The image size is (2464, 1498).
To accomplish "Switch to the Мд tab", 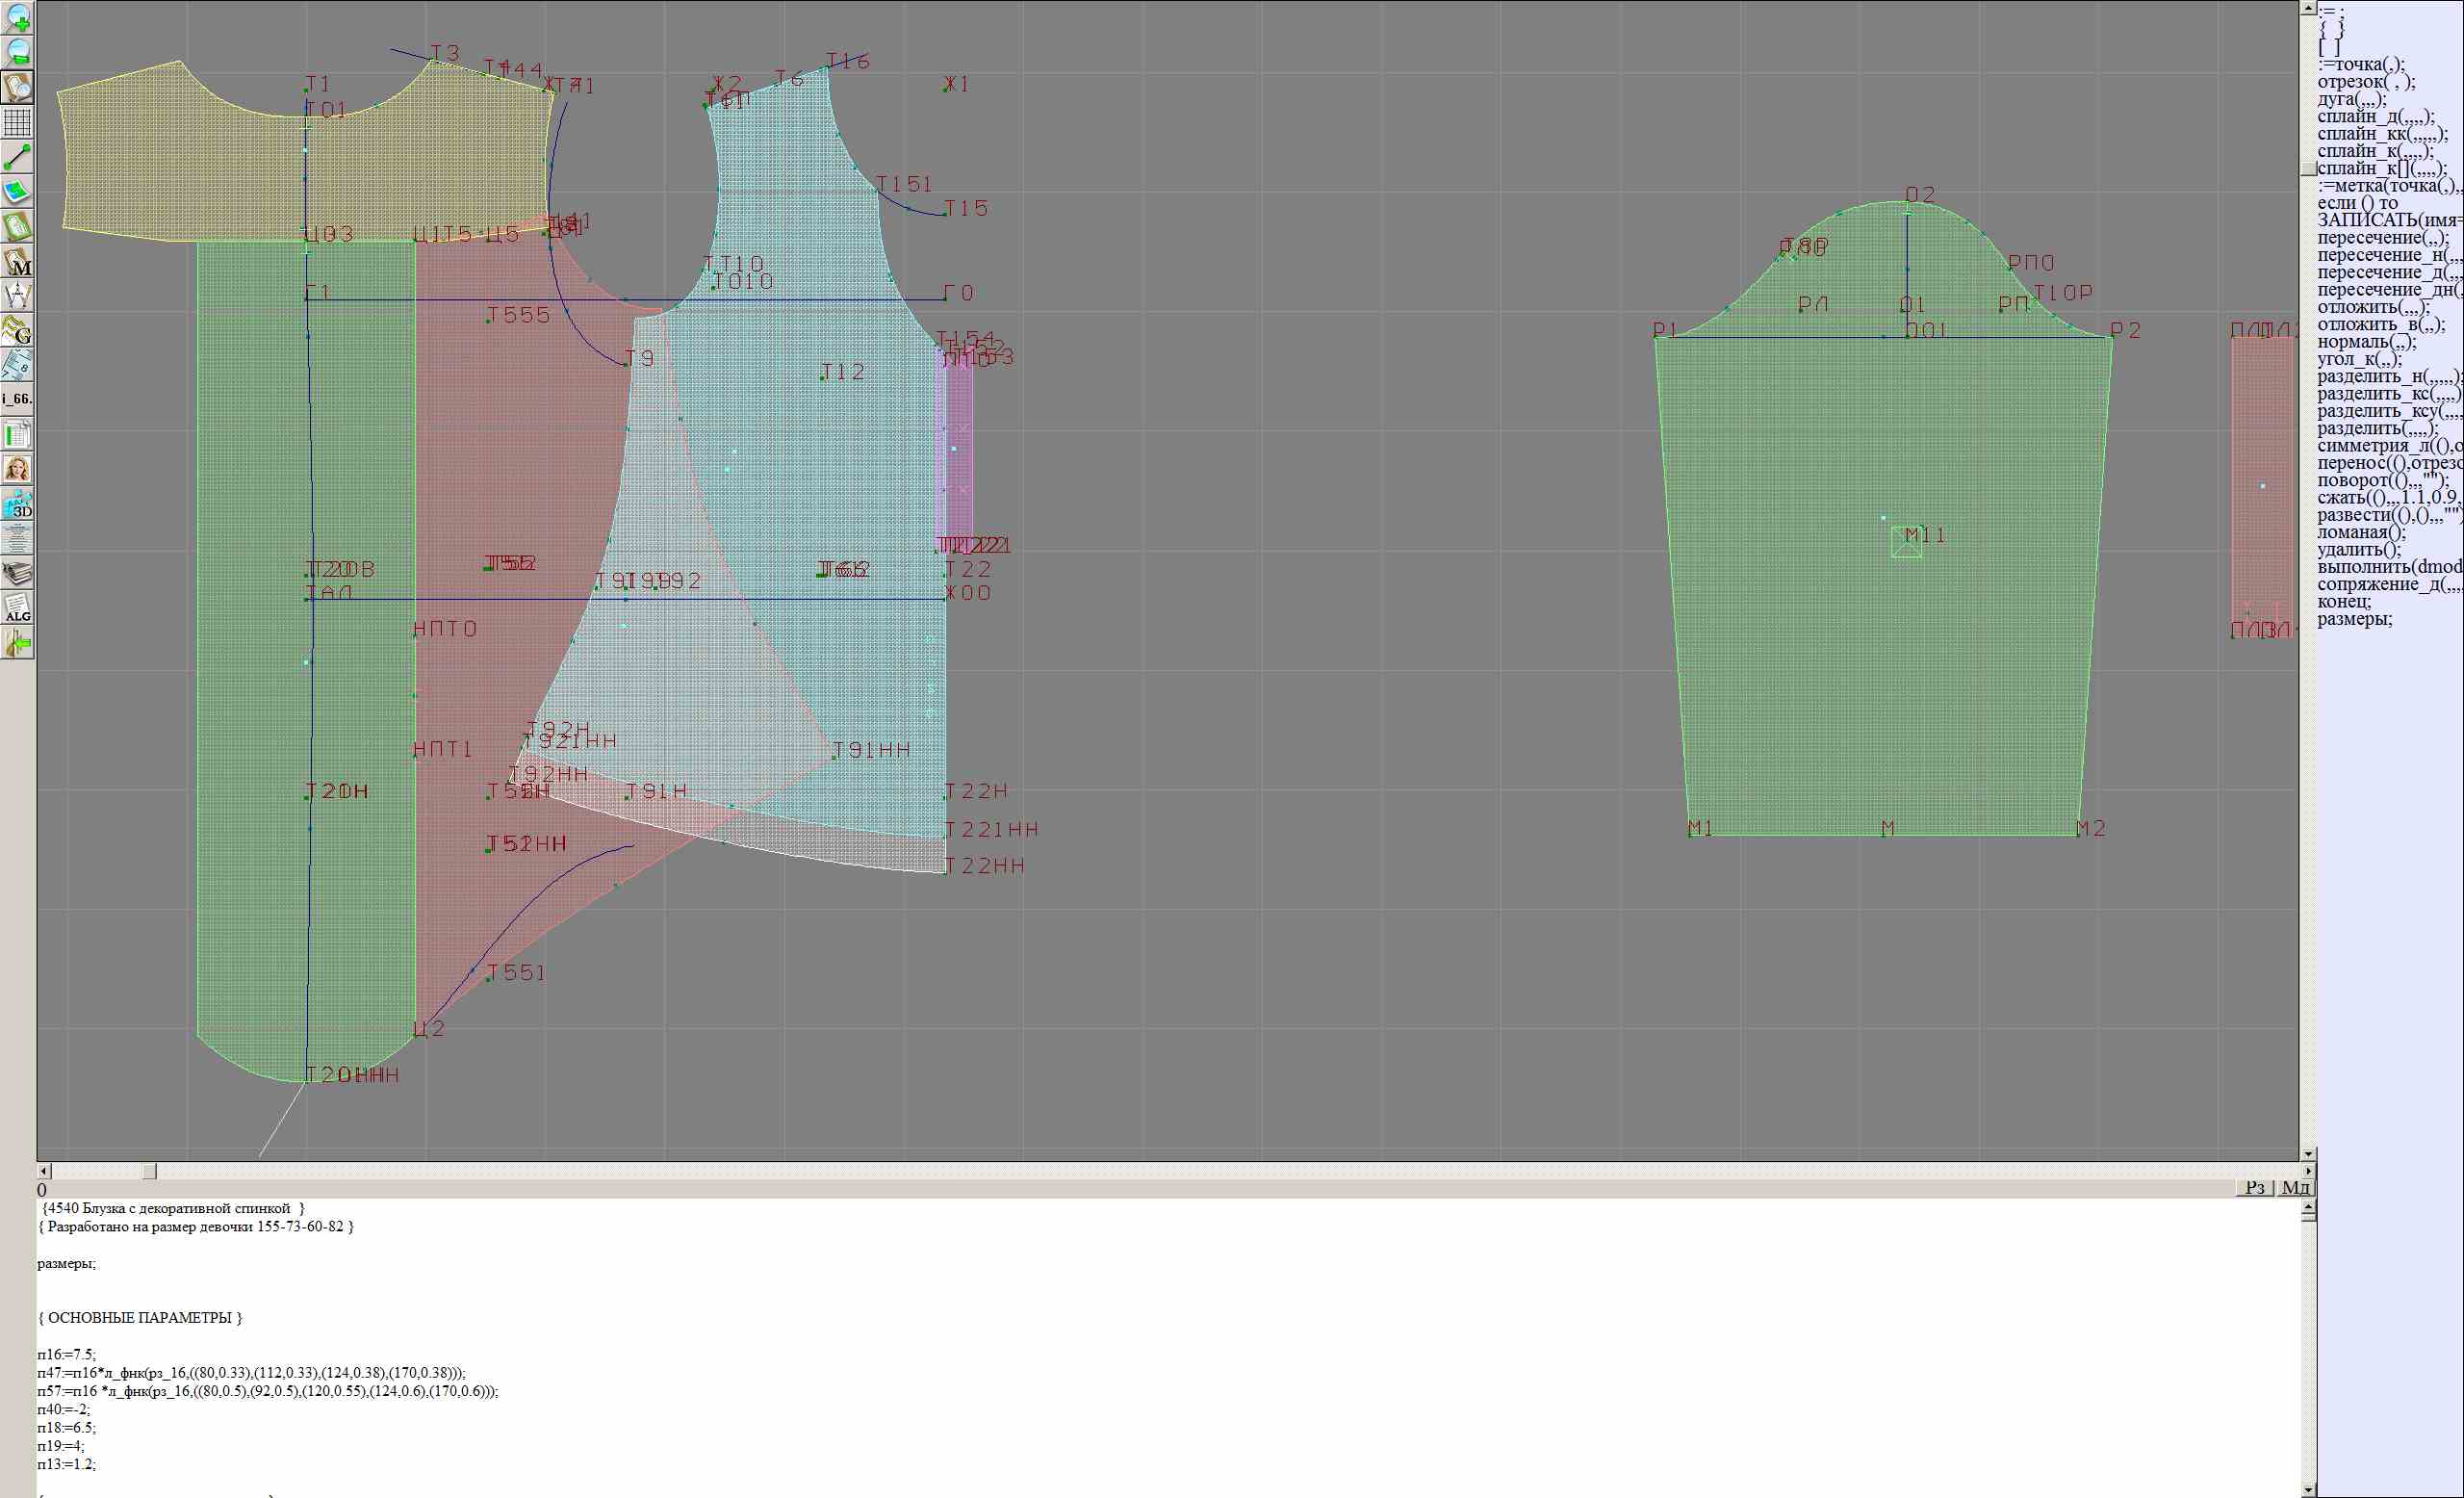I will [2296, 1187].
